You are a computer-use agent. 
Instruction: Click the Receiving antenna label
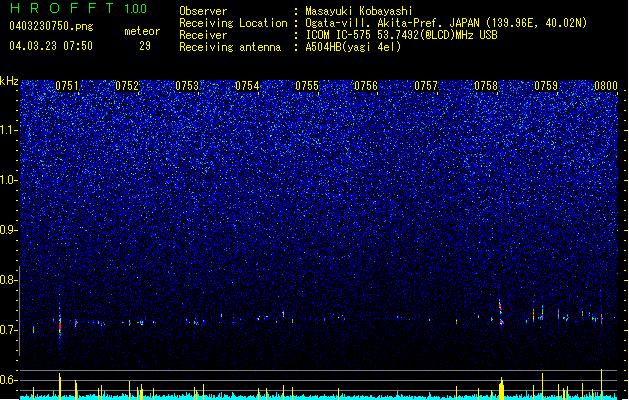pos(230,47)
